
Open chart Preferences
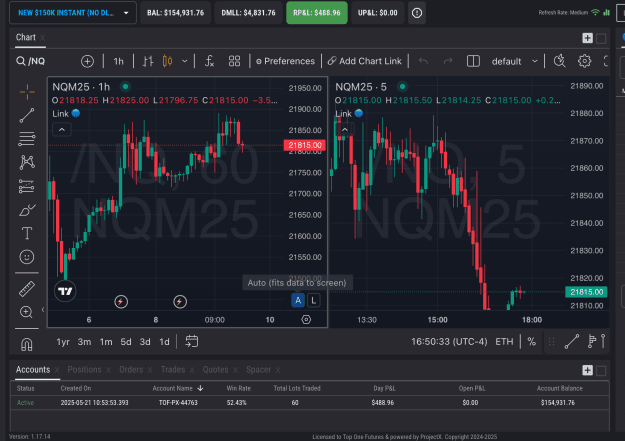[285, 61]
